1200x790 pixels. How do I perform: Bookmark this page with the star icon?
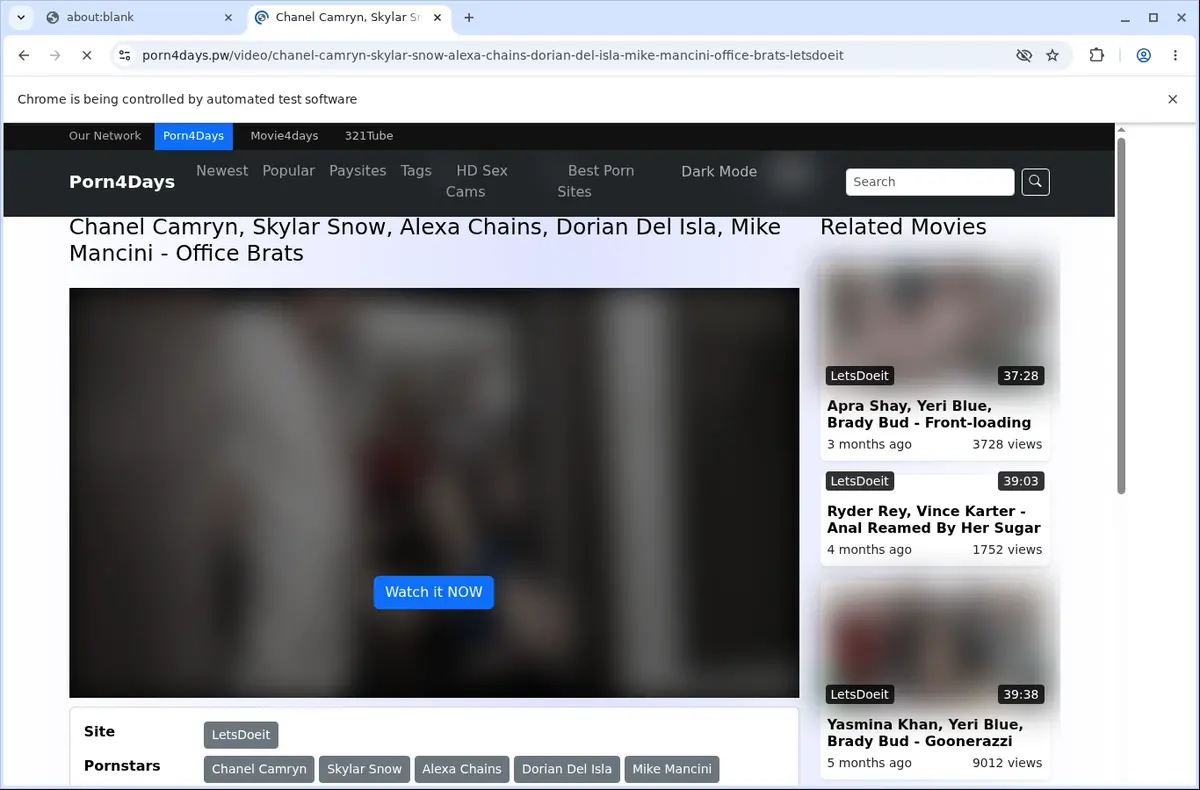1052,55
